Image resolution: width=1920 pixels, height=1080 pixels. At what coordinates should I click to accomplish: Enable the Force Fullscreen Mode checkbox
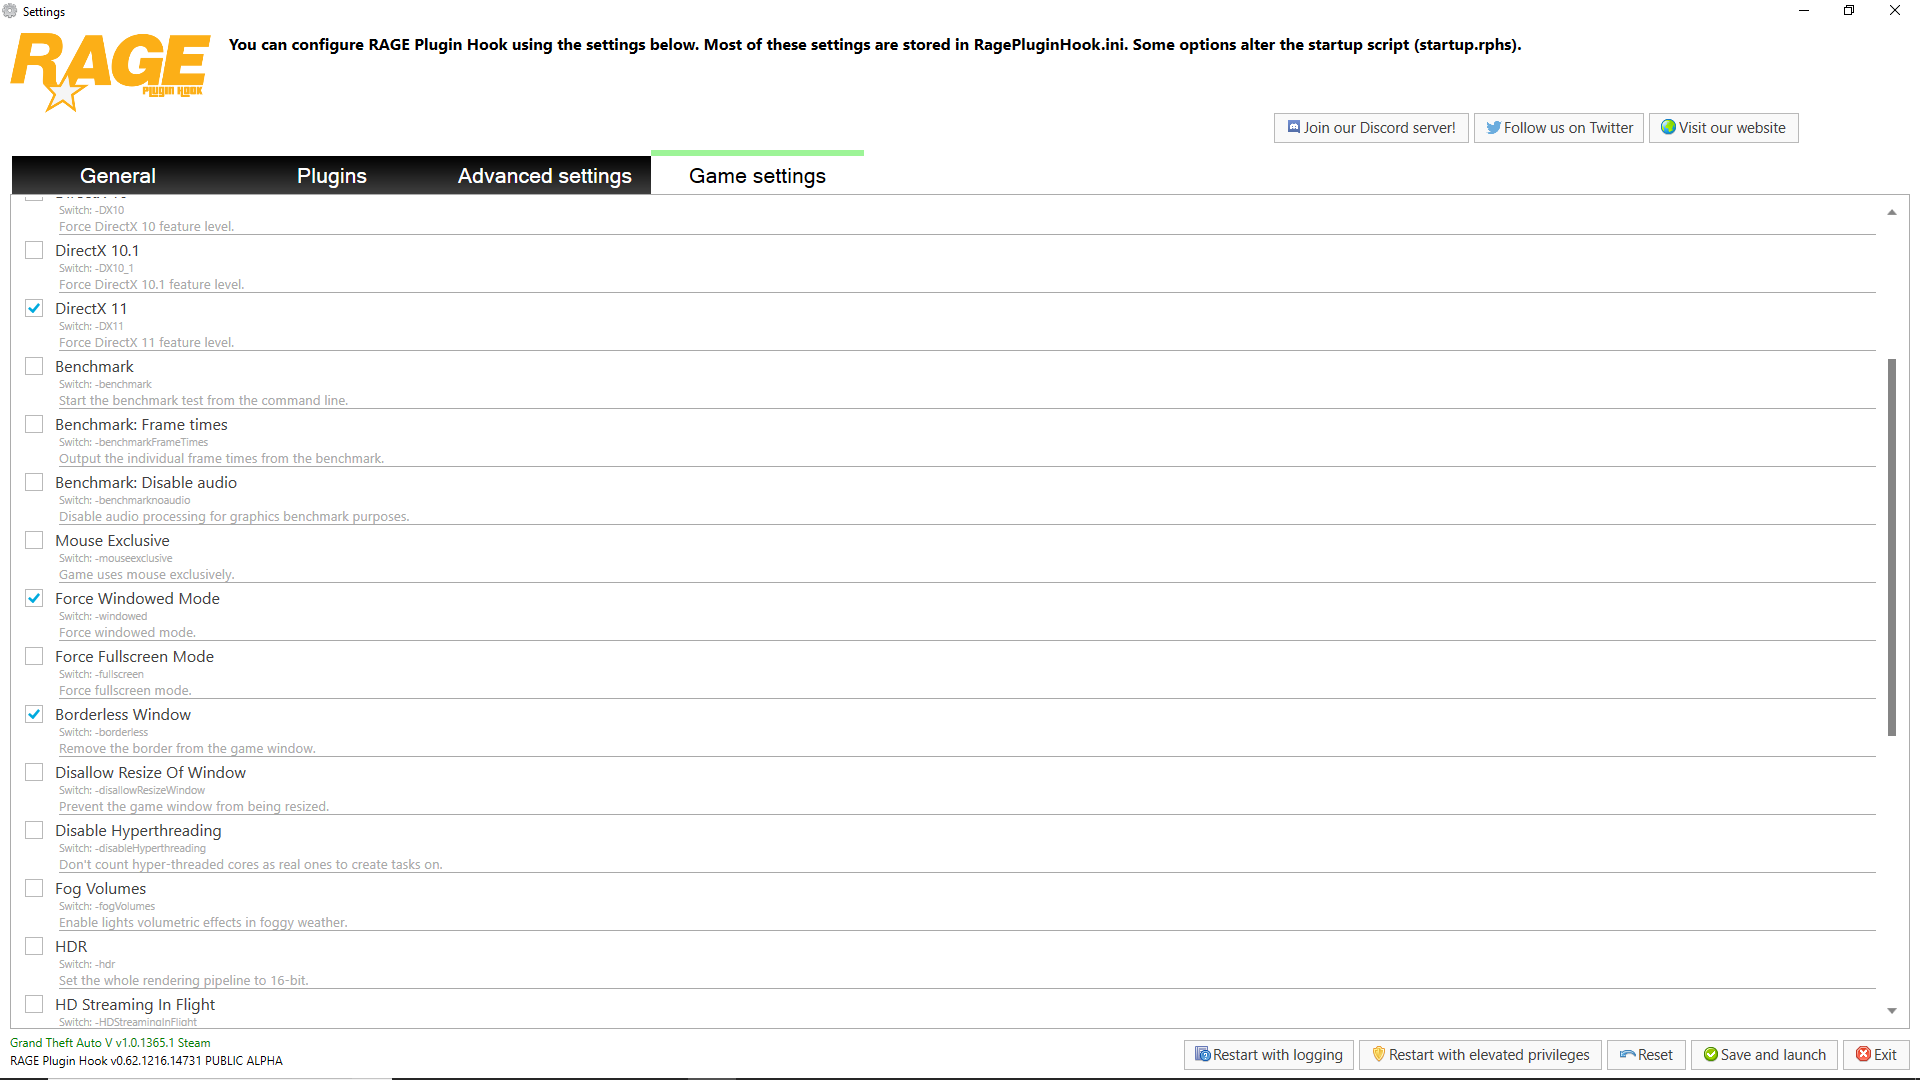34,656
